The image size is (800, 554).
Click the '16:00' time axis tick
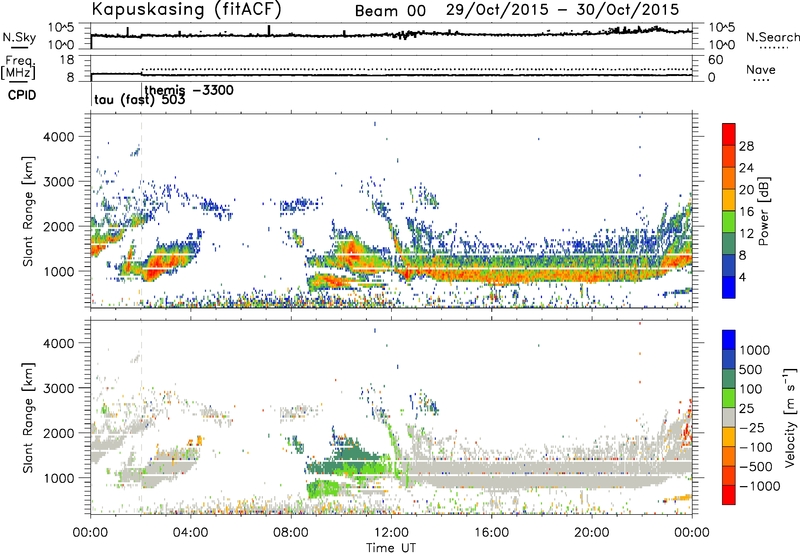pos(491,533)
